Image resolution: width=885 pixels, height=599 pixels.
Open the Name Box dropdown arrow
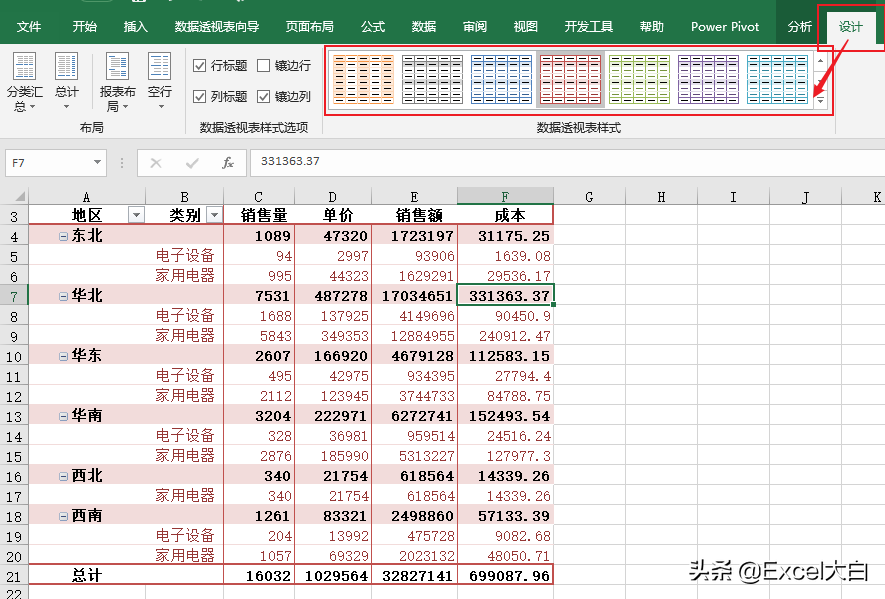point(98,163)
